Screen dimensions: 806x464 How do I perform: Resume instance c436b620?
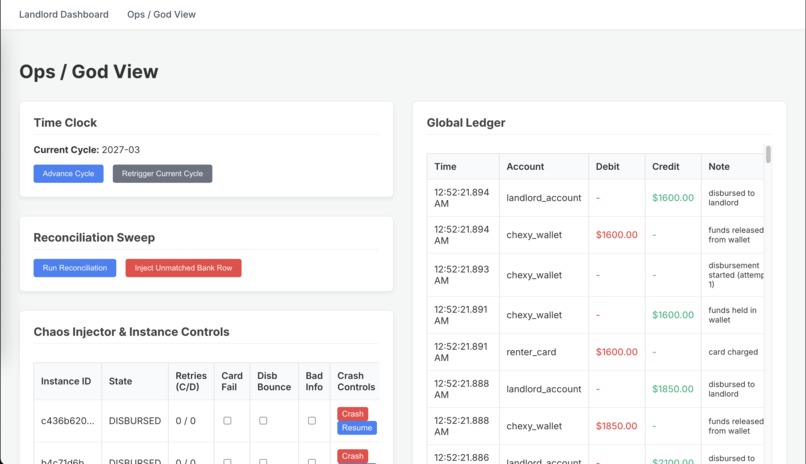pos(357,428)
